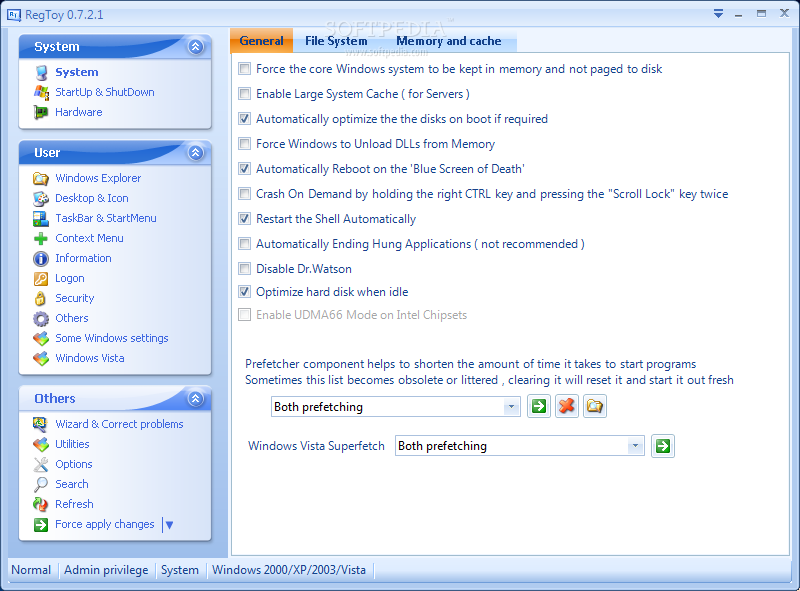
Task: Collapse the System panel chevron
Action: coord(196,46)
